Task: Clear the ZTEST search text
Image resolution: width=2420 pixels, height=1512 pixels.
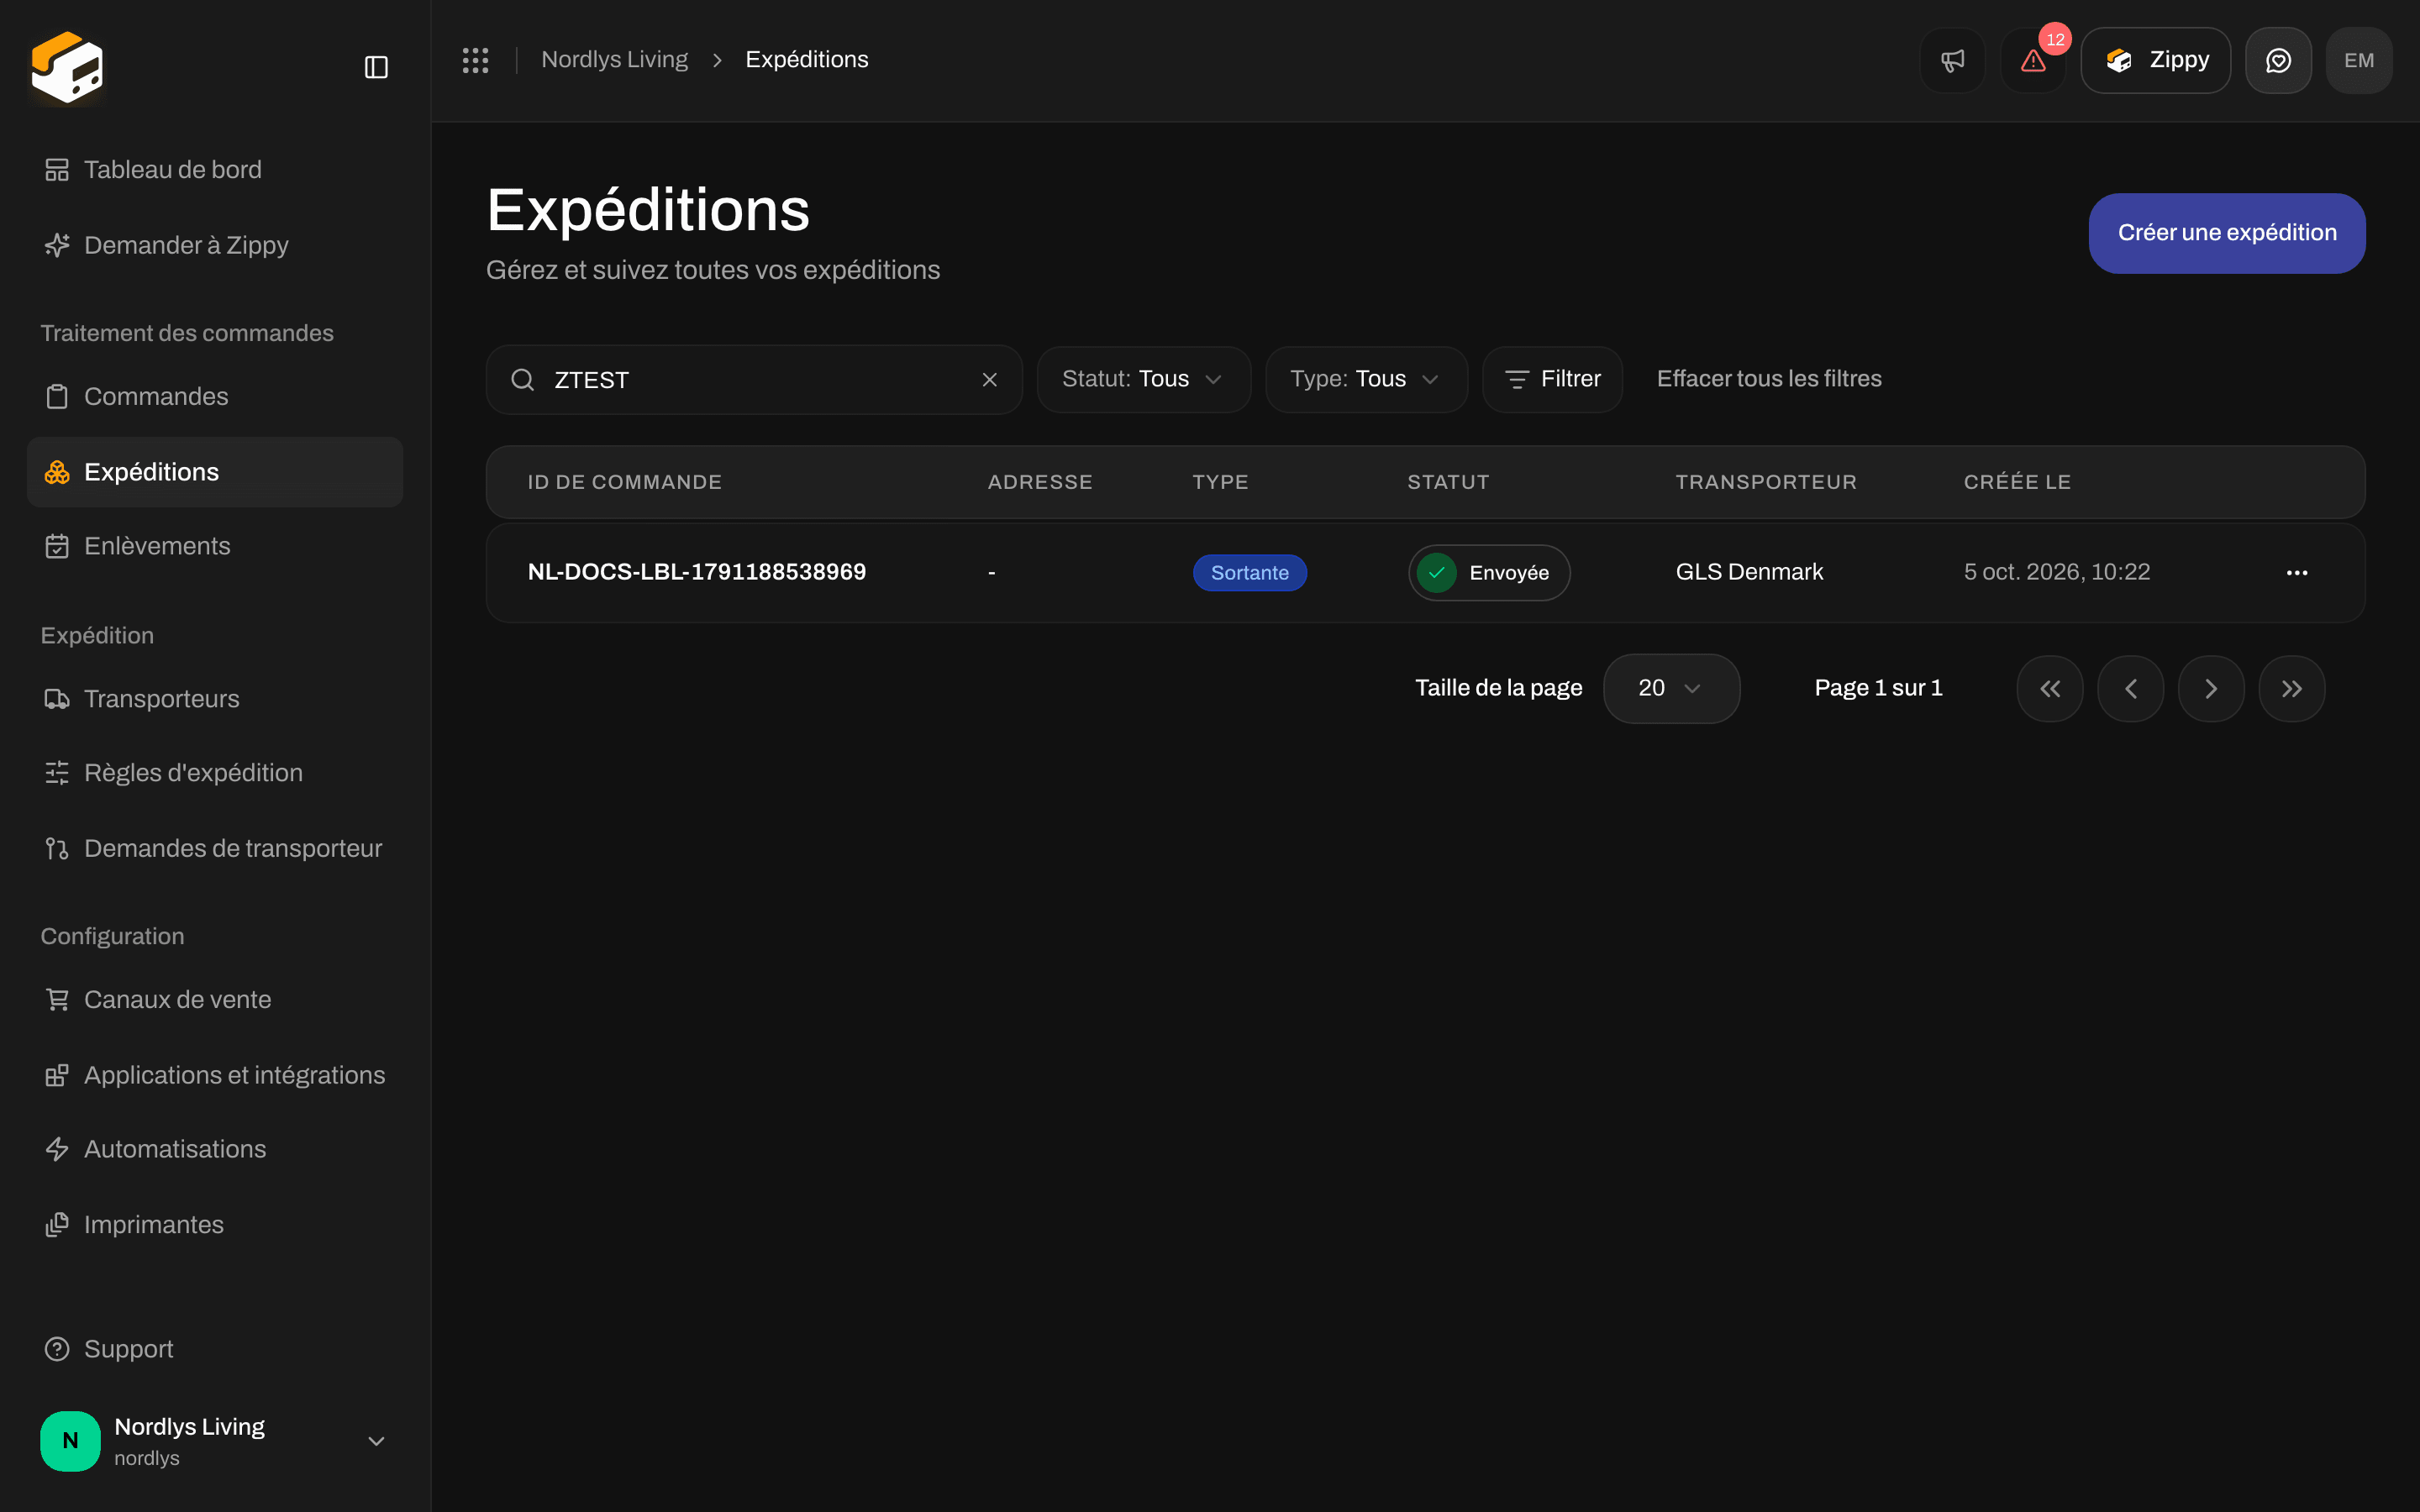Action: tap(989, 380)
